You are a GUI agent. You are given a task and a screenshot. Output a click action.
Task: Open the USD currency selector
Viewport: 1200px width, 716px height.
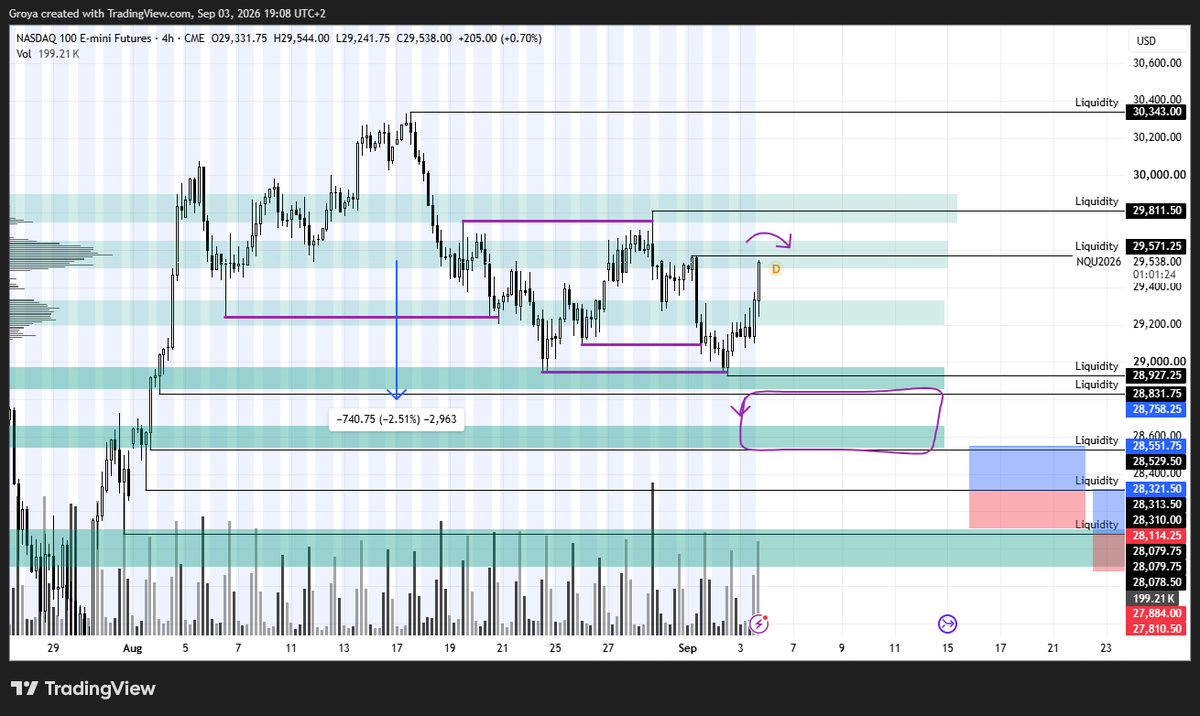pyautogui.click(x=1146, y=42)
